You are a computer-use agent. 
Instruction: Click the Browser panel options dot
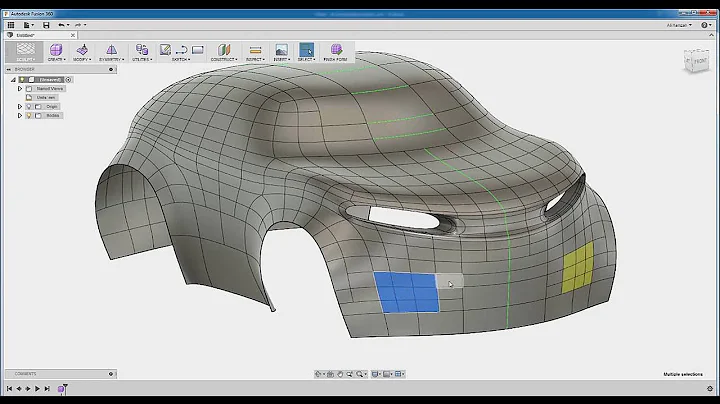pos(111,69)
